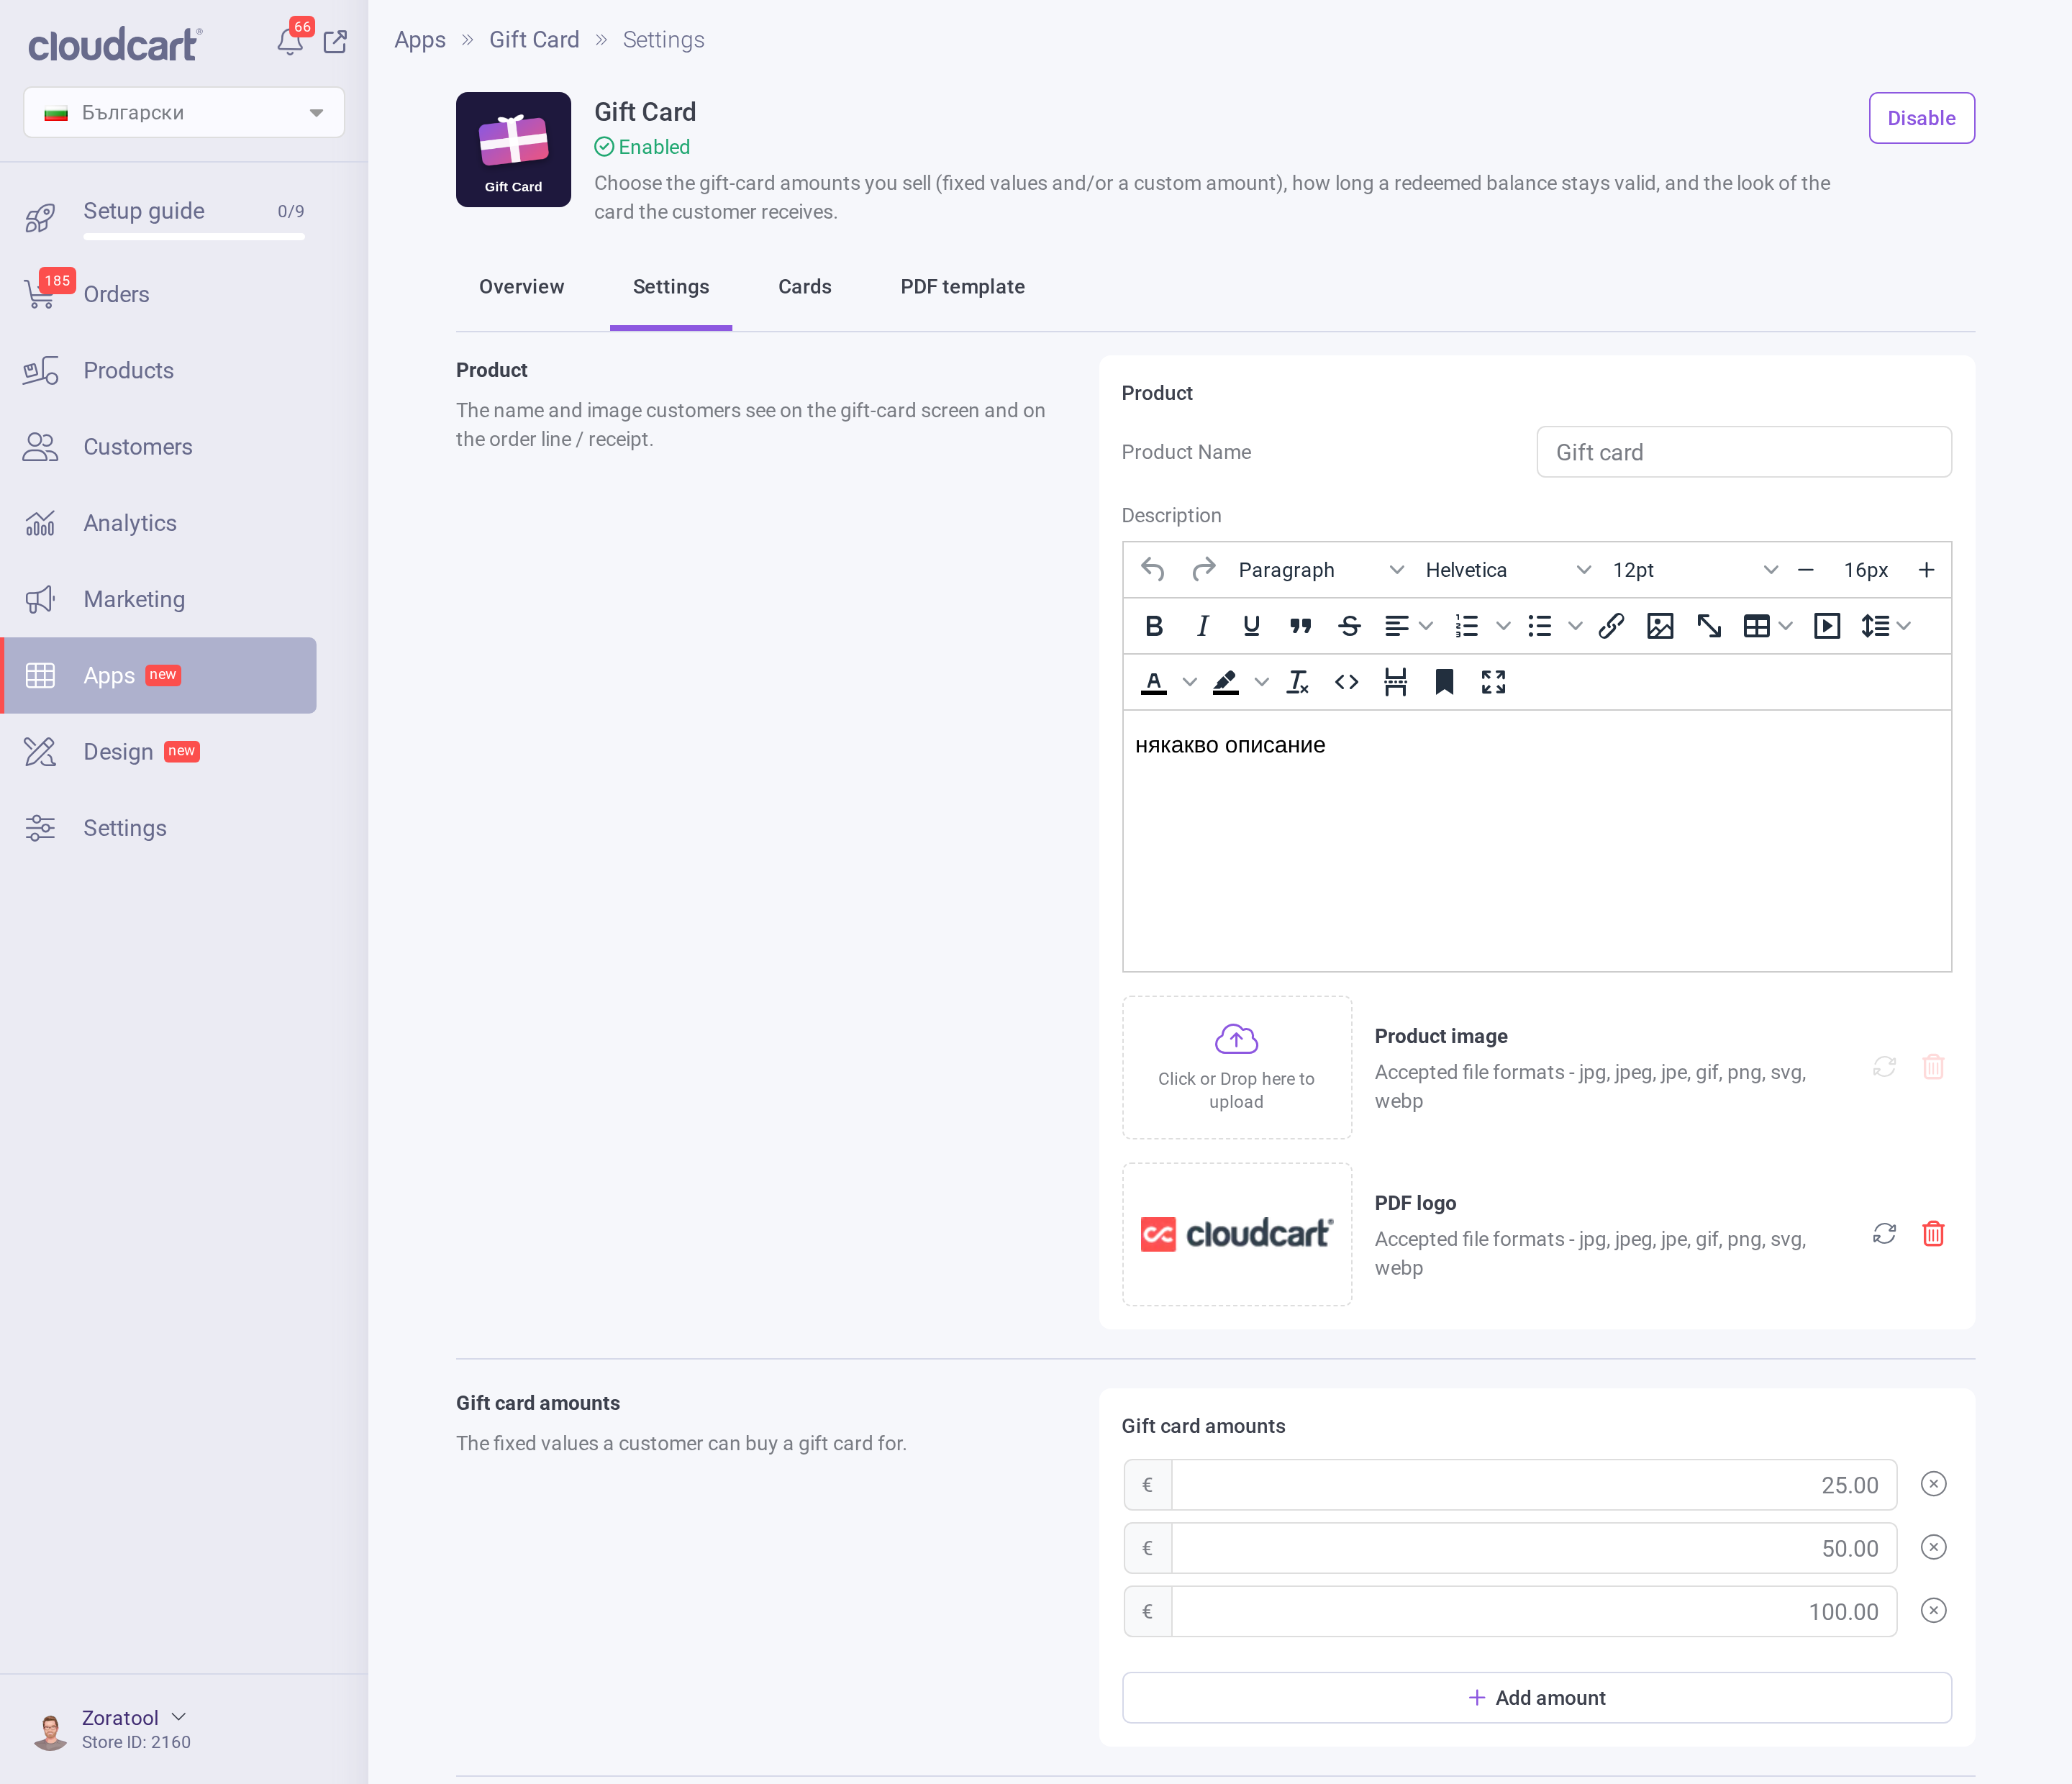The width and height of the screenshot is (2072, 1784).
Task: Apply underline formatting
Action: (1251, 626)
